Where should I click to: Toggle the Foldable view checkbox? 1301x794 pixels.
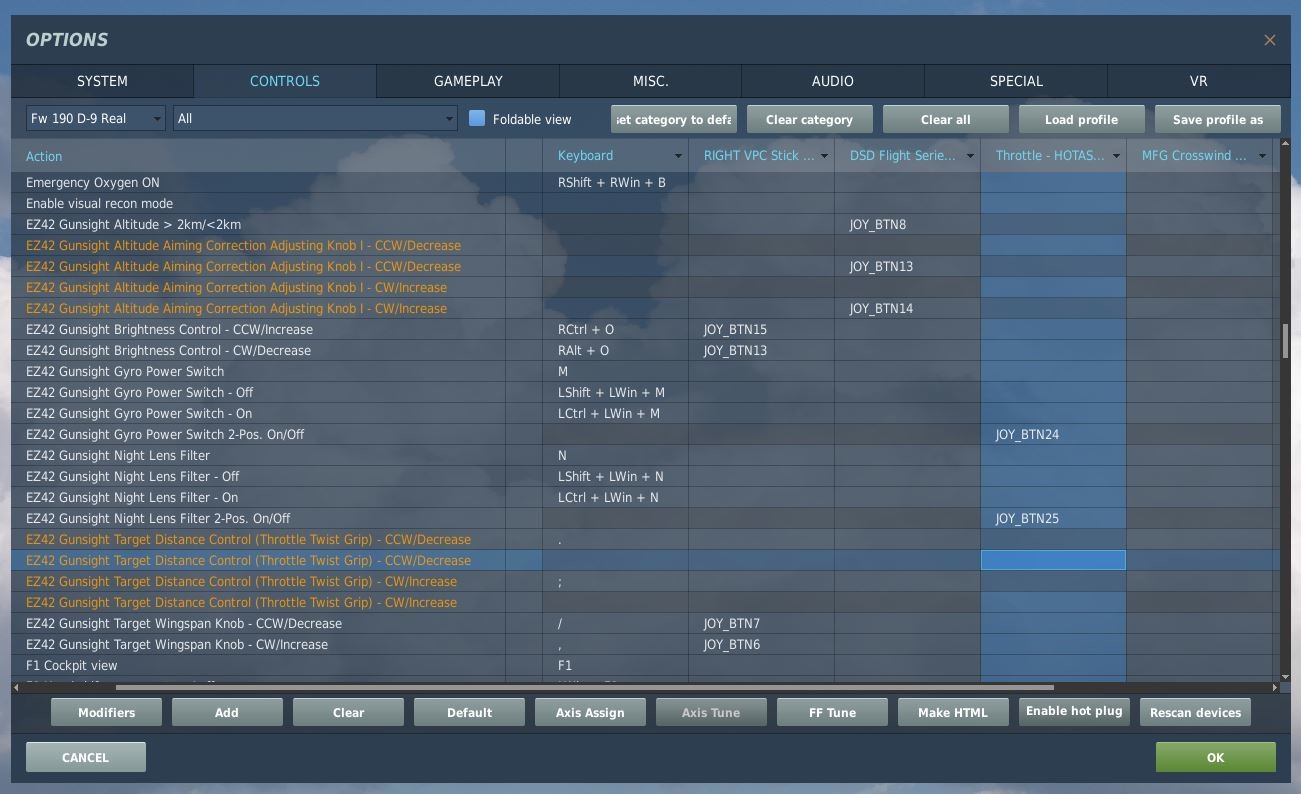(x=477, y=118)
